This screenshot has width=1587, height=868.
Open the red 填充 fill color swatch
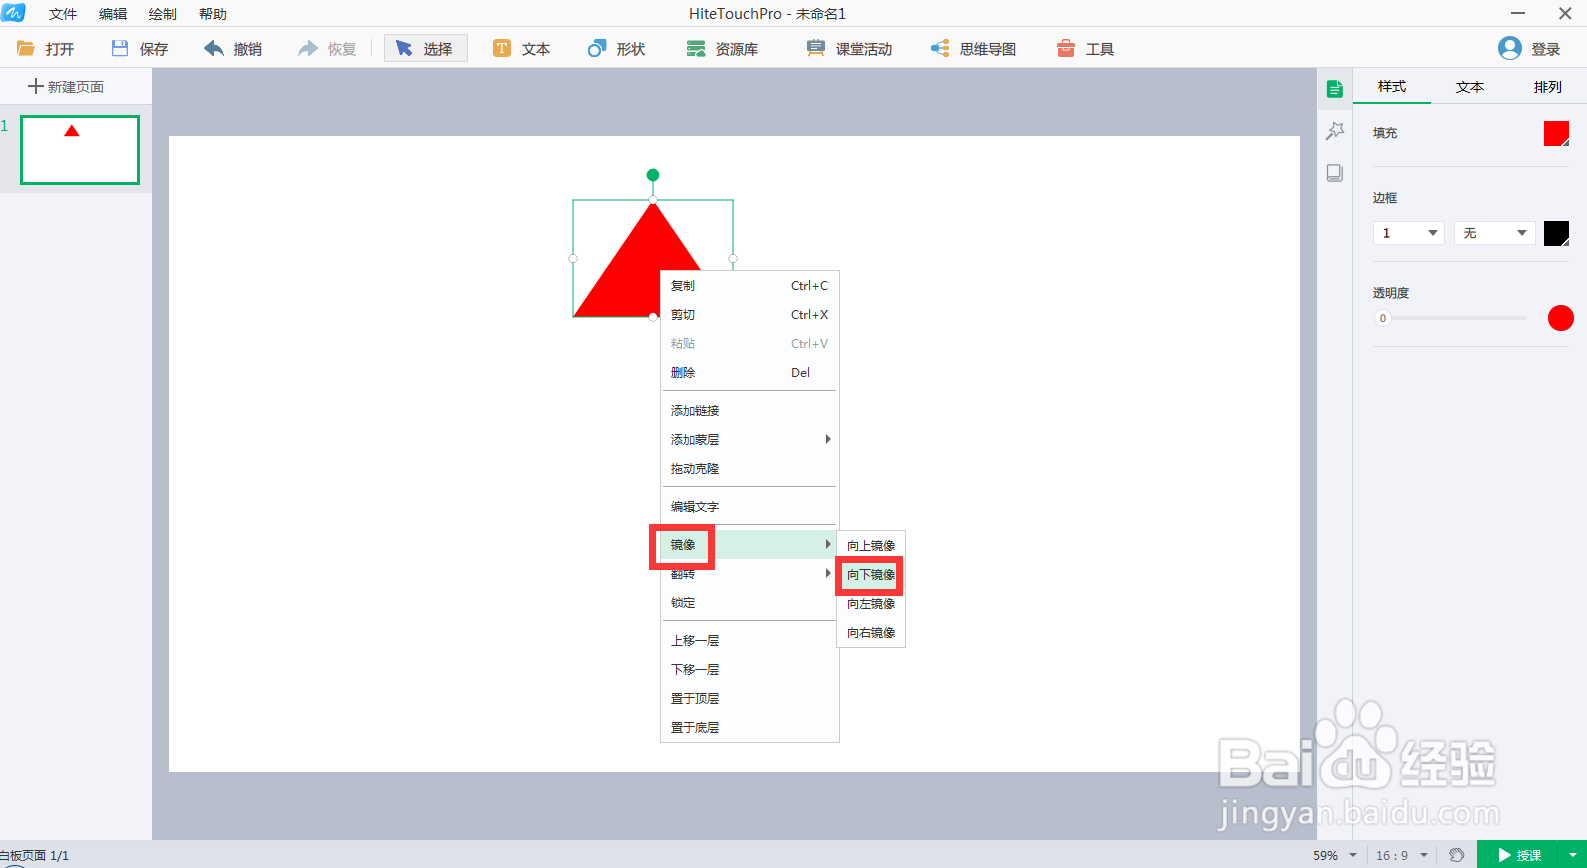click(x=1556, y=133)
